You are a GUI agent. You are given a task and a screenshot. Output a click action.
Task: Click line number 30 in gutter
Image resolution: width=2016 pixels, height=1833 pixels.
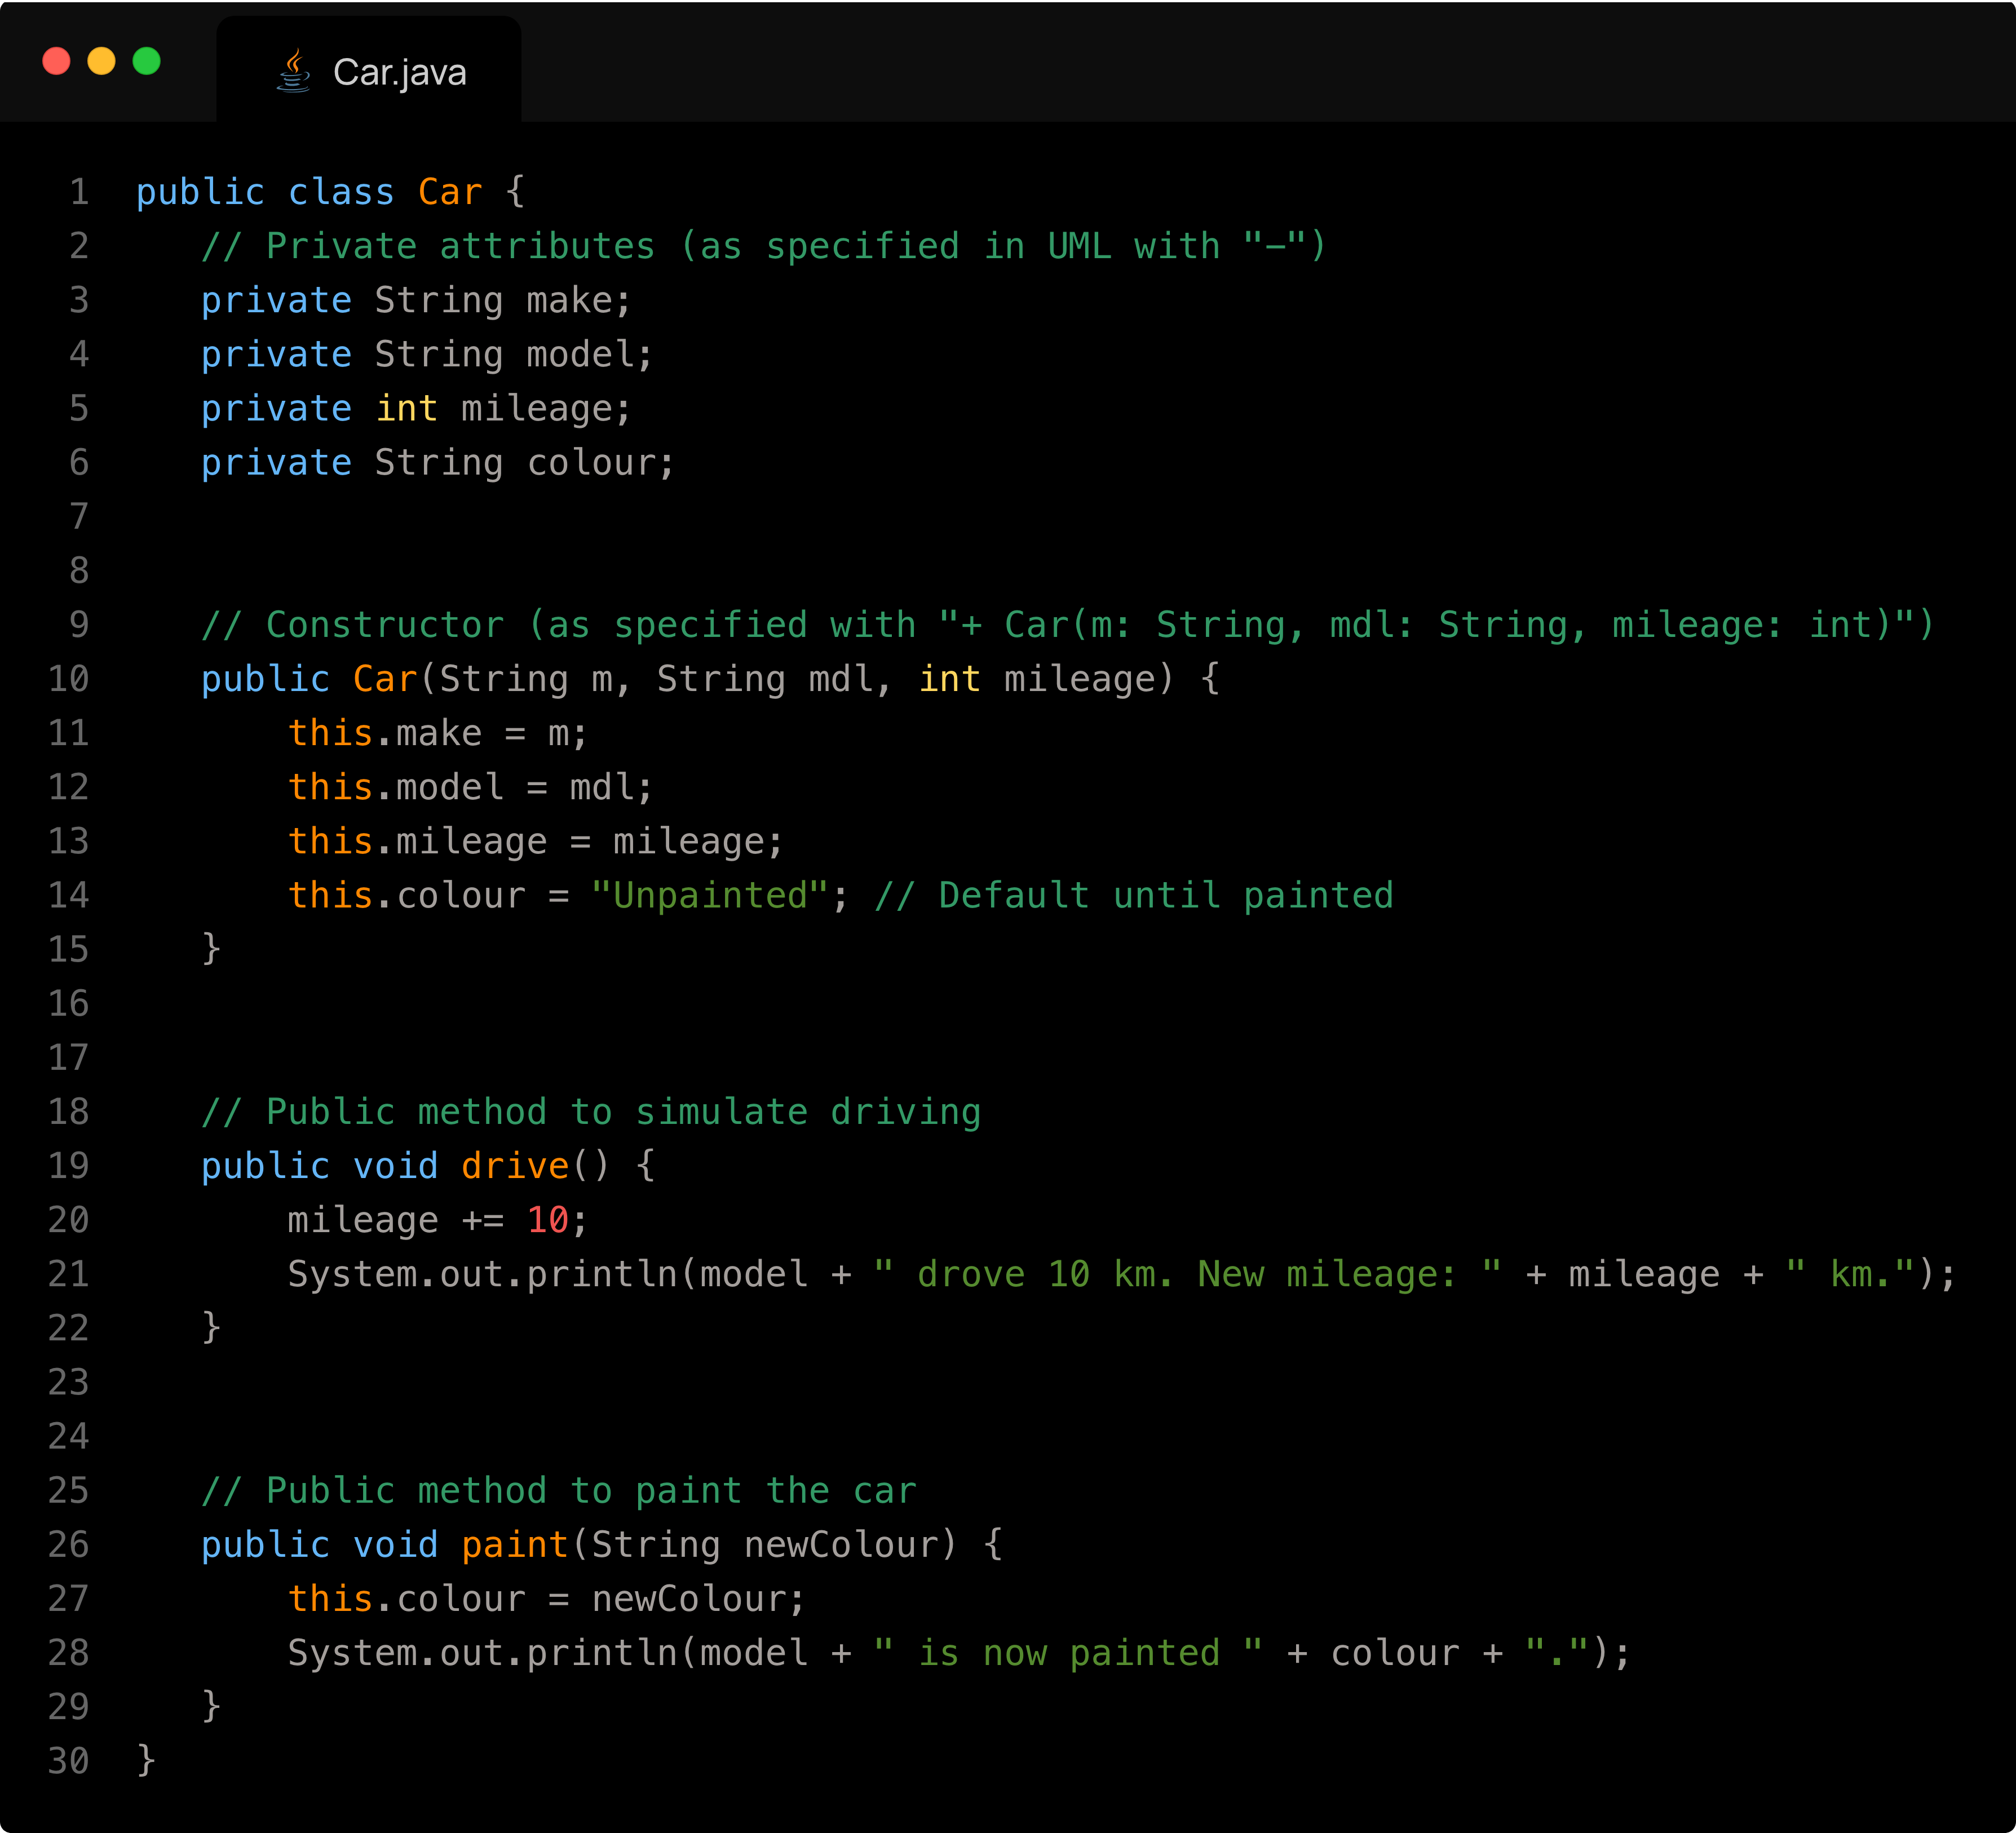point(69,1761)
